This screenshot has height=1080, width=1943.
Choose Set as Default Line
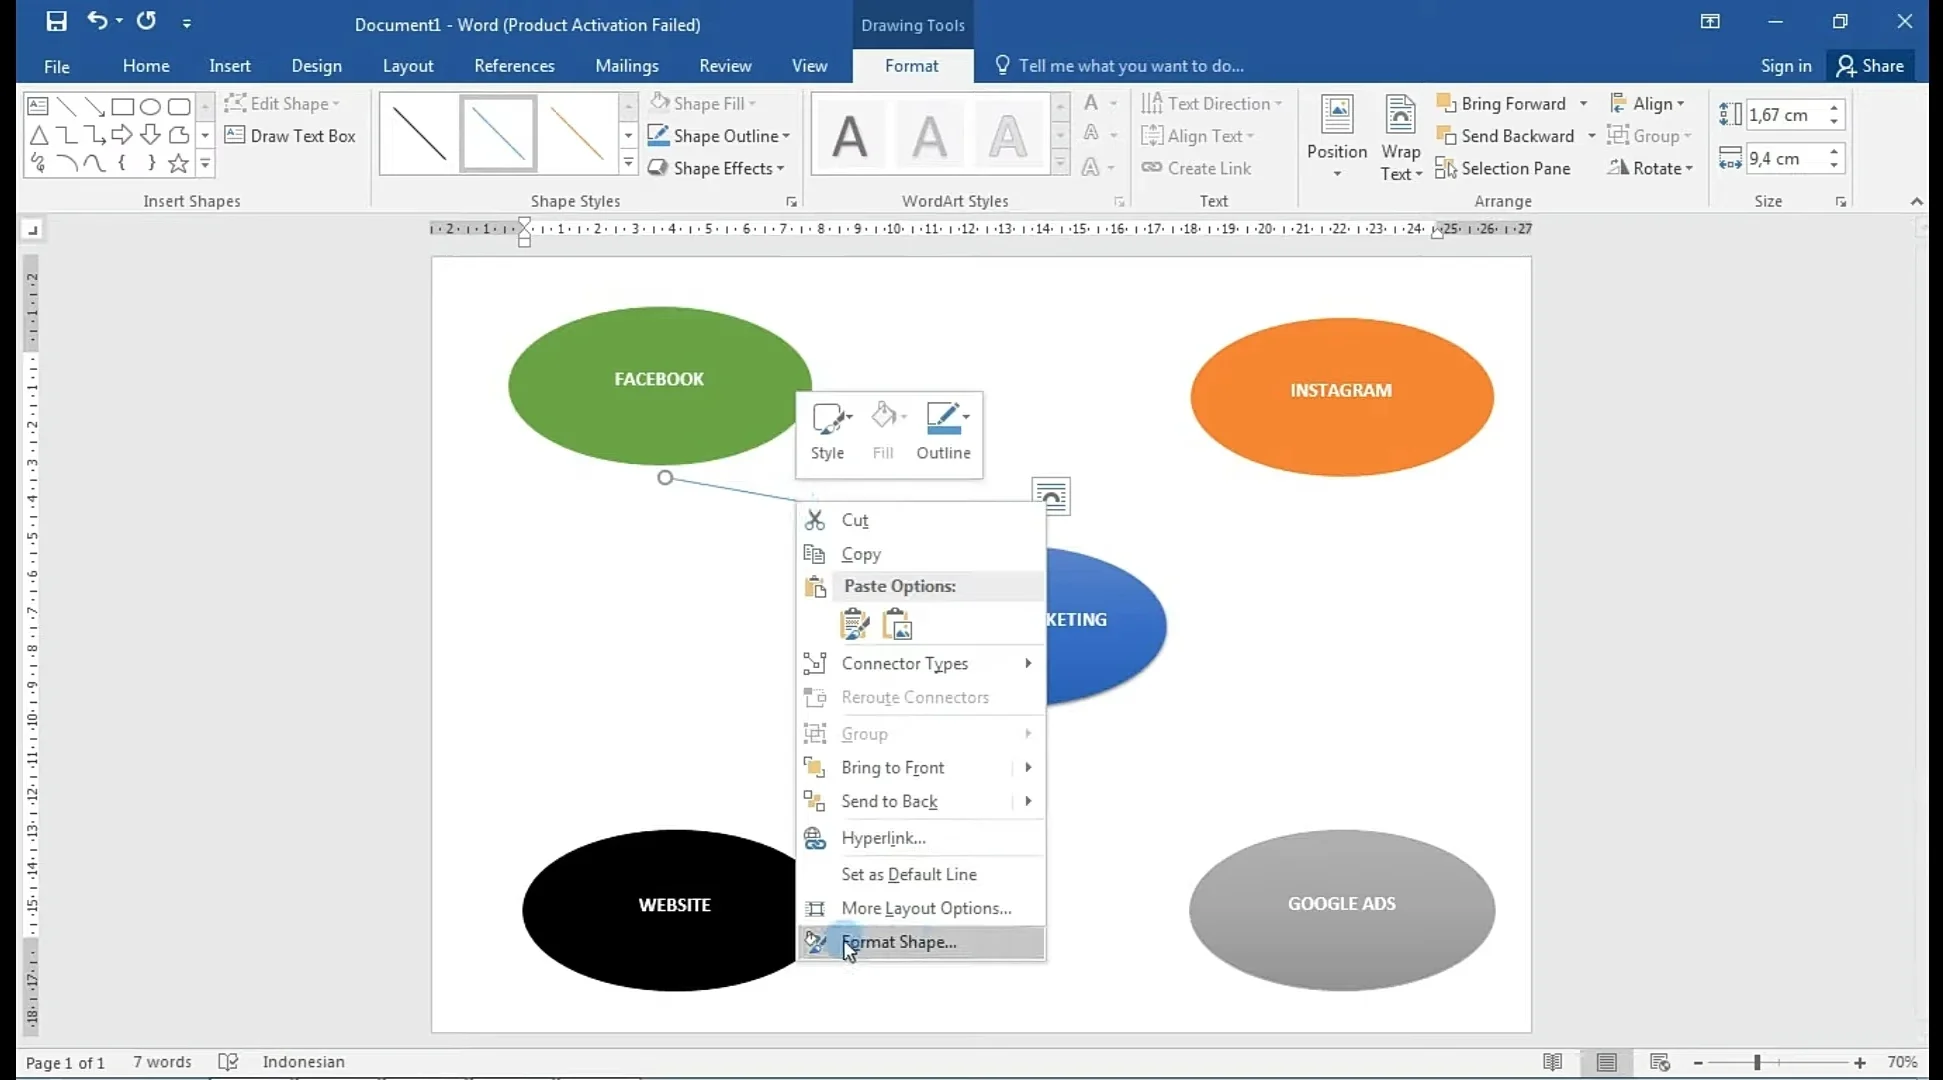point(921,874)
